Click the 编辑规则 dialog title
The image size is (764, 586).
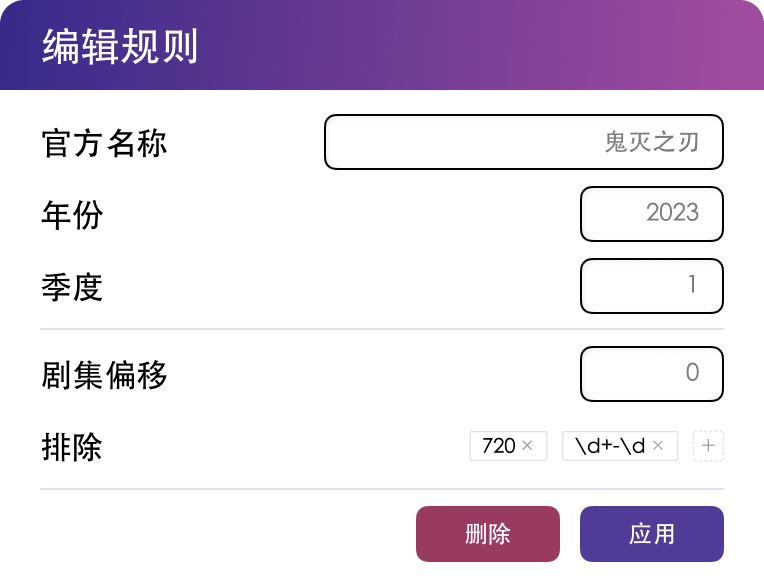[x=120, y=47]
